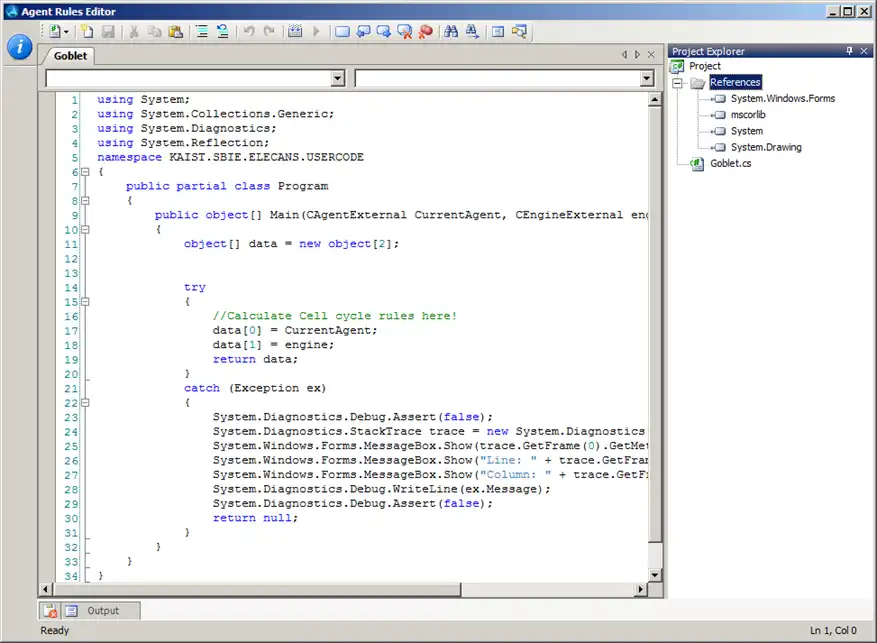Click the Redo arrow icon
The width and height of the screenshot is (877, 643).
pos(270,31)
